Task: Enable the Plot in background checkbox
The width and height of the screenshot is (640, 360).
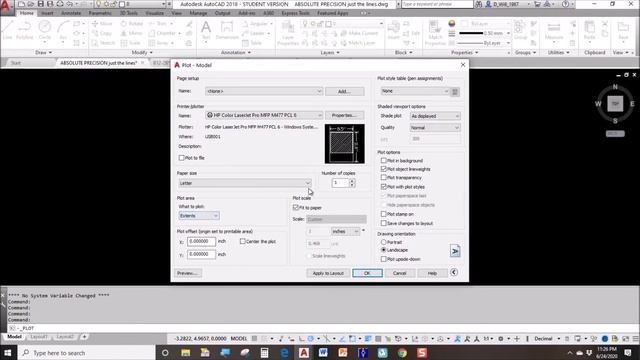Action: pos(384,160)
